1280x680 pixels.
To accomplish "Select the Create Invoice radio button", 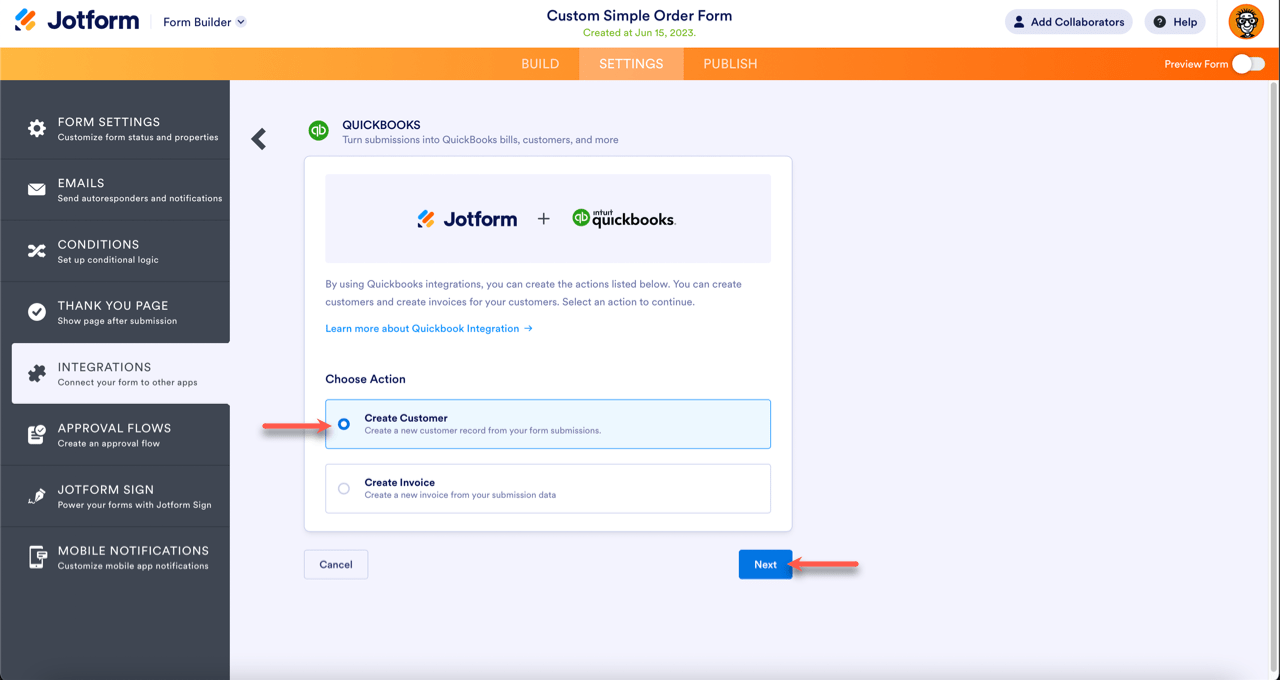I will click(344, 489).
